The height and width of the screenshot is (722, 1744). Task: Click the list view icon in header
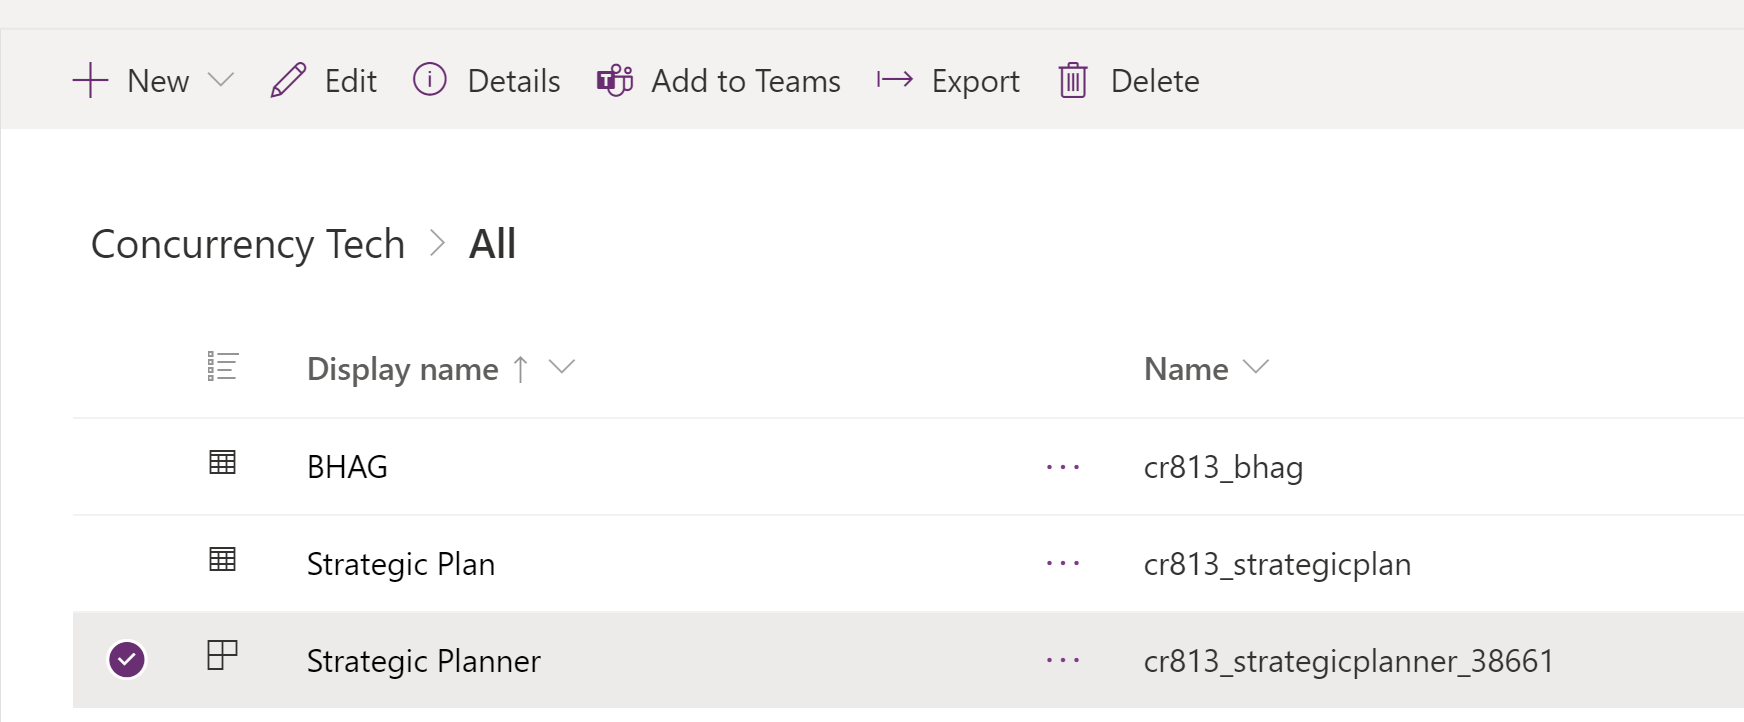tap(222, 367)
